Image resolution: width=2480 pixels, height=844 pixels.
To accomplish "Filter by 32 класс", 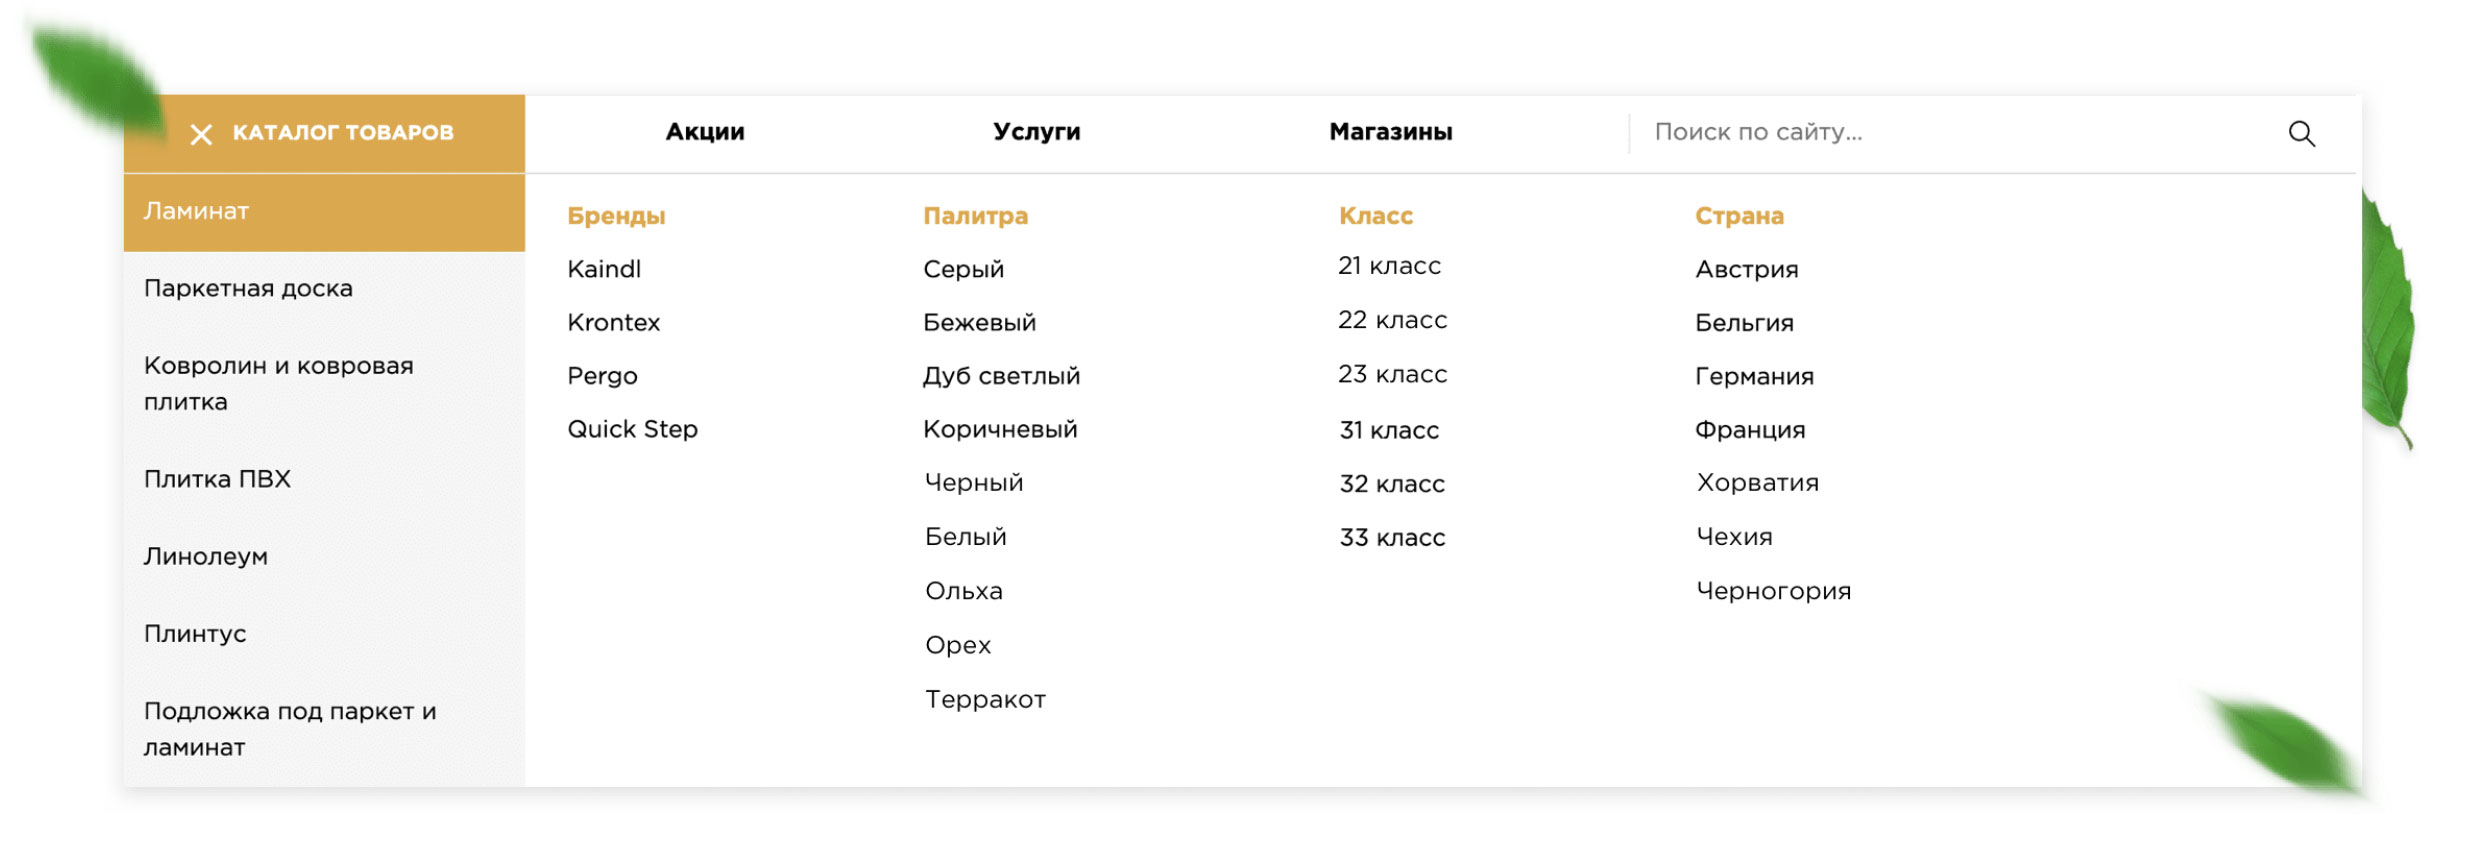I will pos(1392,484).
